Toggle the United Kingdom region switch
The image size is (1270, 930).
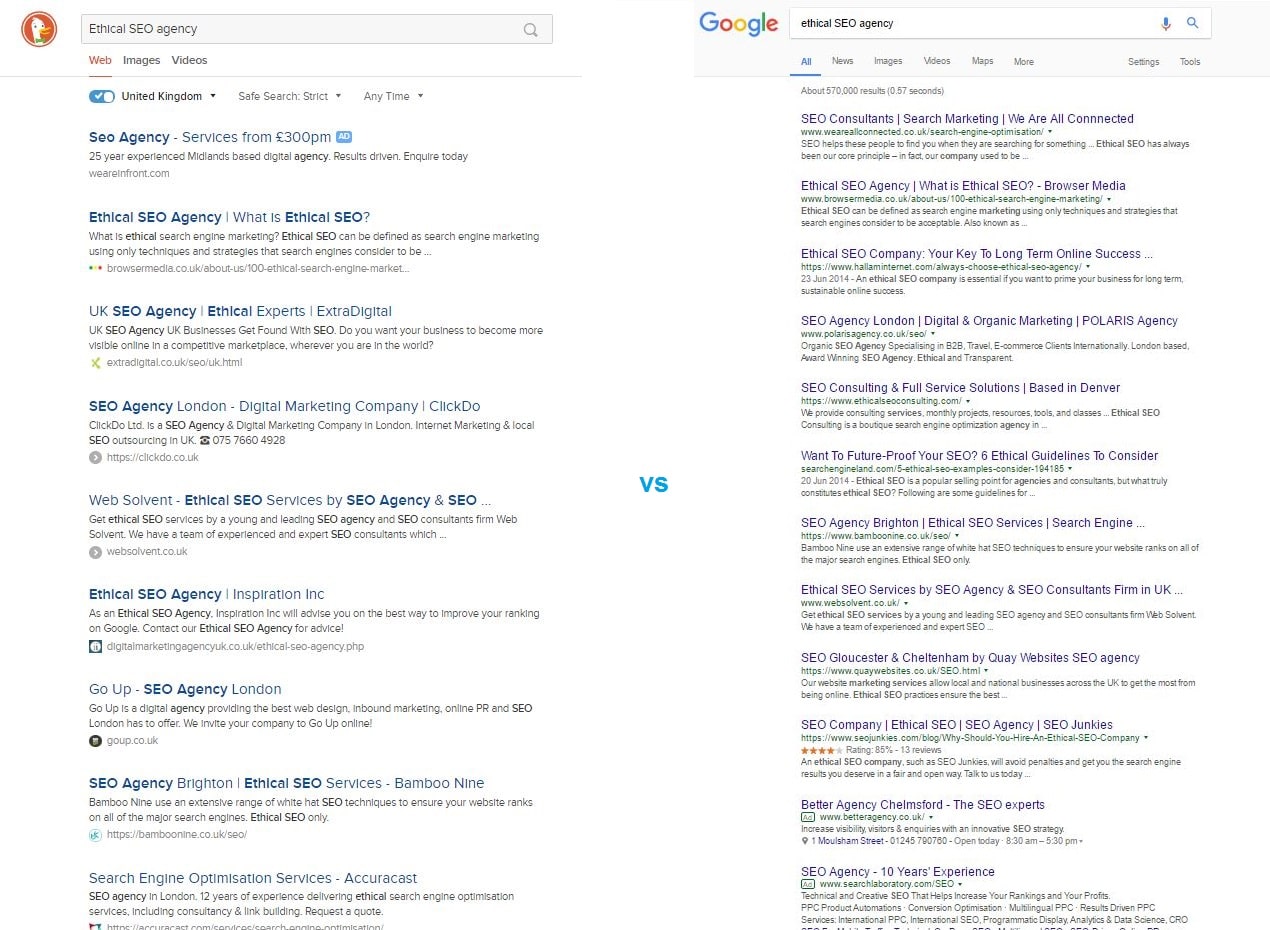tap(102, 96)
